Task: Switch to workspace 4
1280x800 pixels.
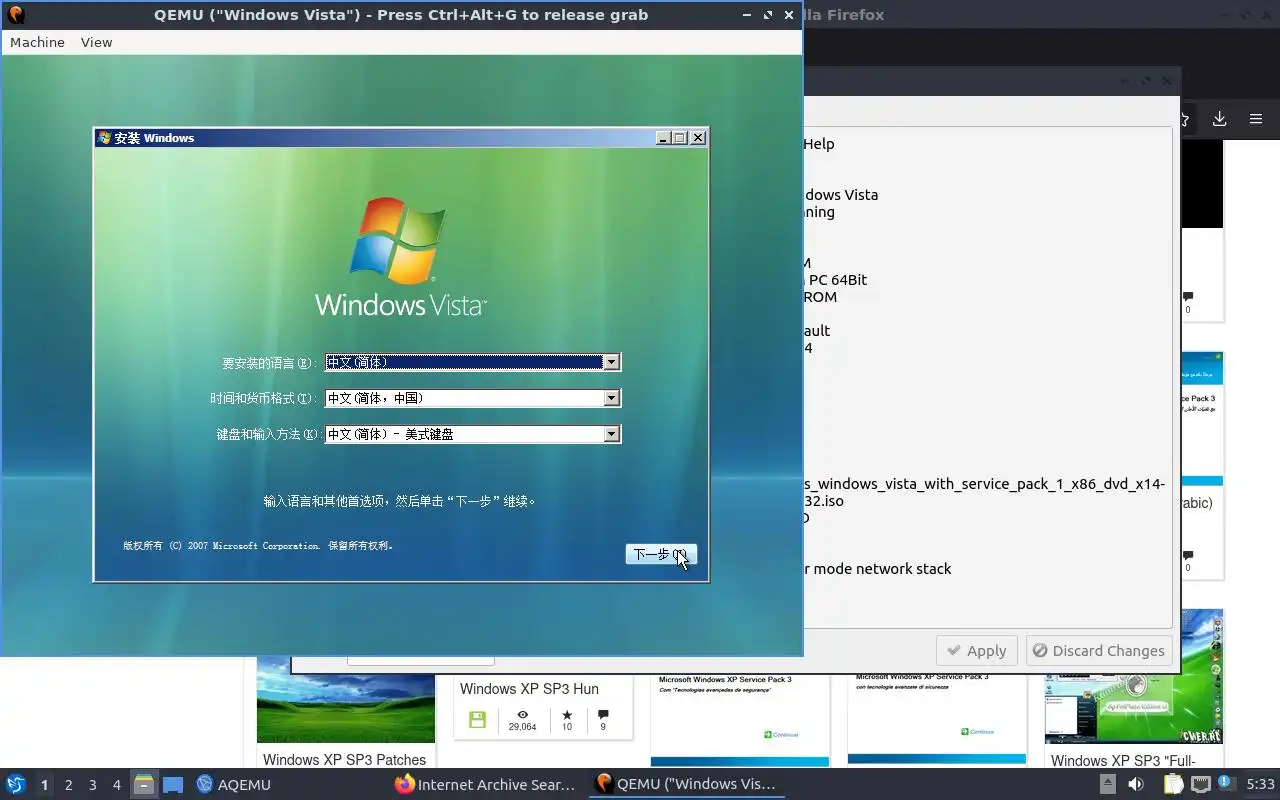Action: click(117, 785)
